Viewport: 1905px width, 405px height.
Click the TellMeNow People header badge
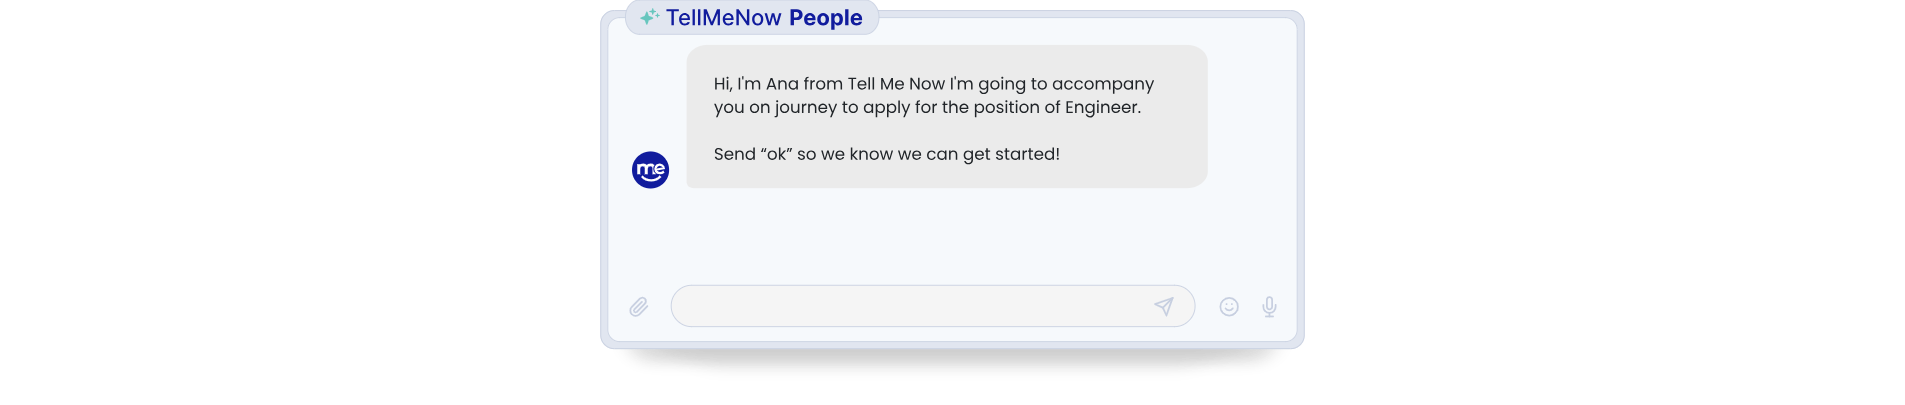click(752, 17)
